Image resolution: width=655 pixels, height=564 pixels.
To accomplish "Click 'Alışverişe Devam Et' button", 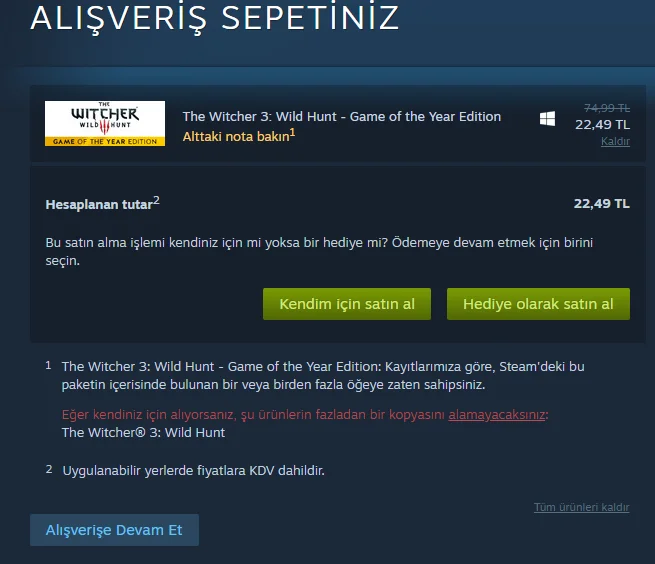I will [114, 530].
